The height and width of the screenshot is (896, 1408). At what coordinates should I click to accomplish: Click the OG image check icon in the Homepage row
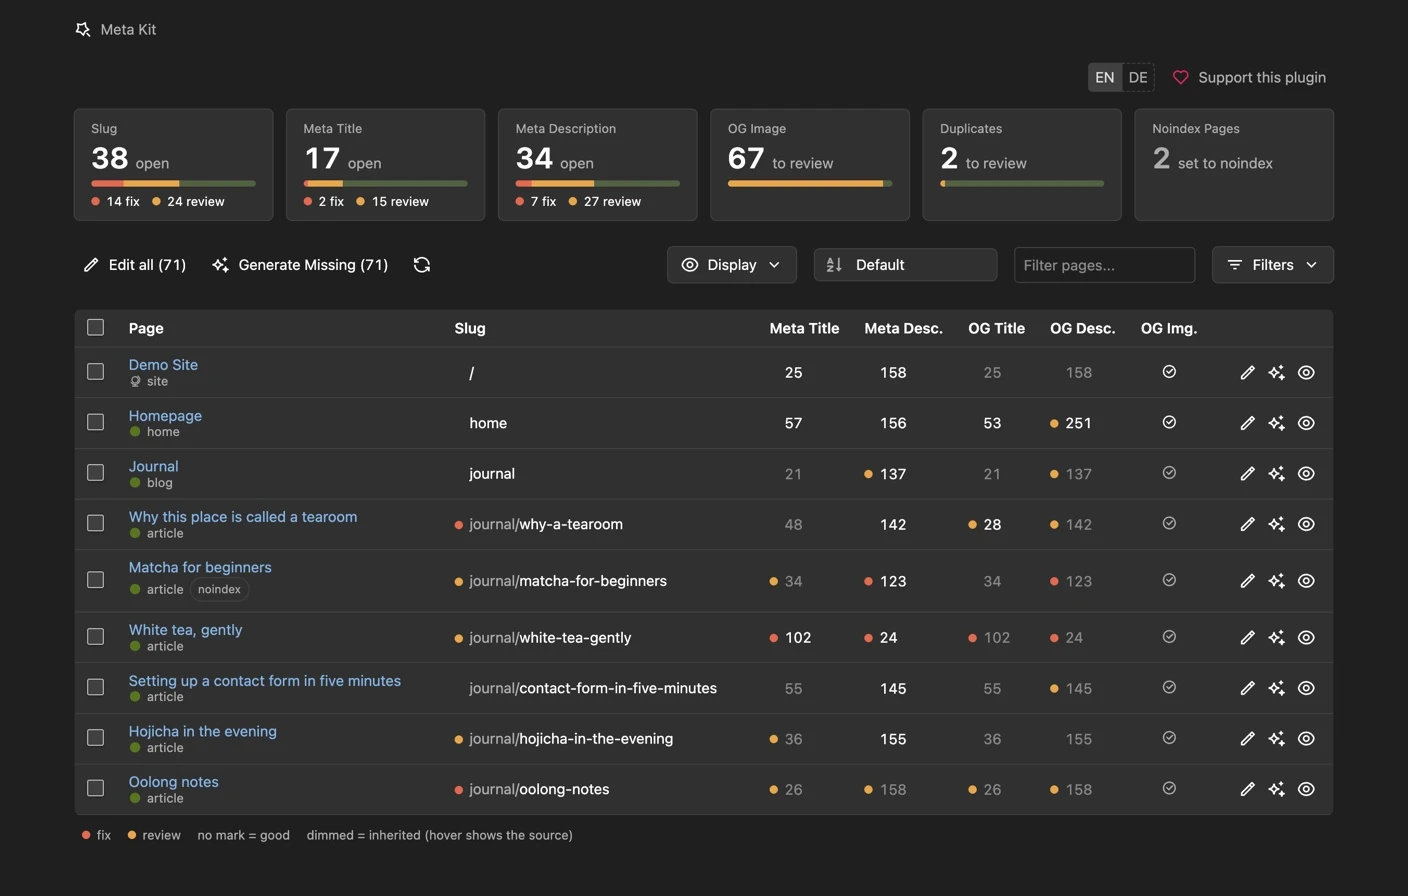pyautogui.click(x=1169, y=422)
